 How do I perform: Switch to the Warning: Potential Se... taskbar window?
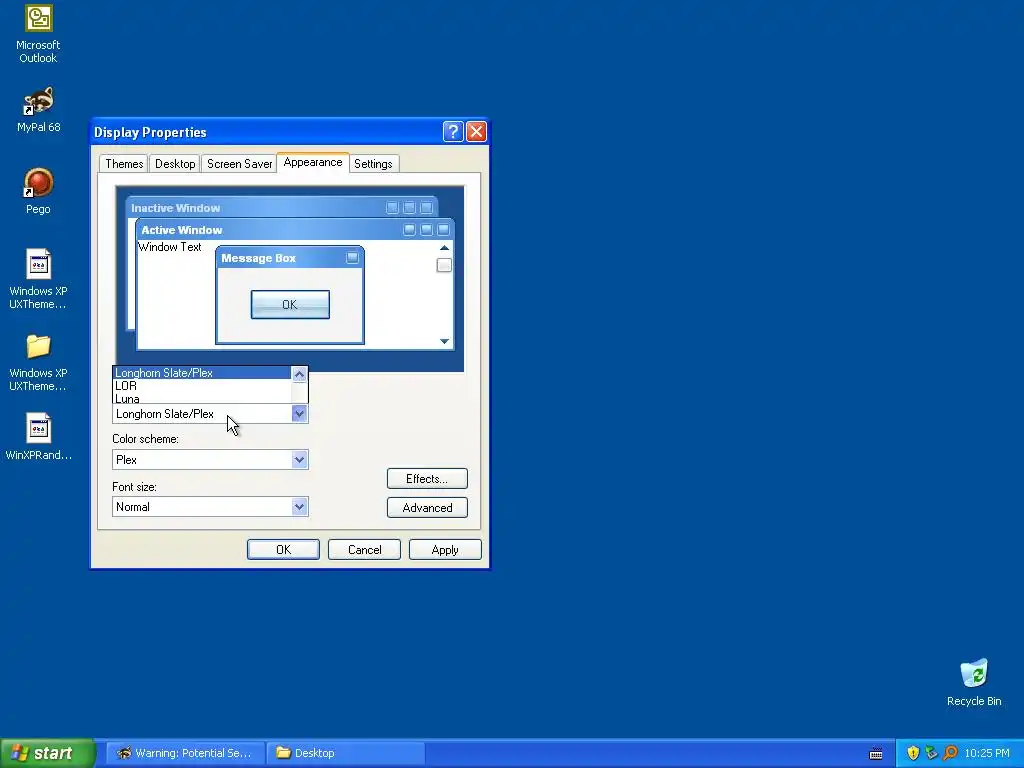coord(186,753)
